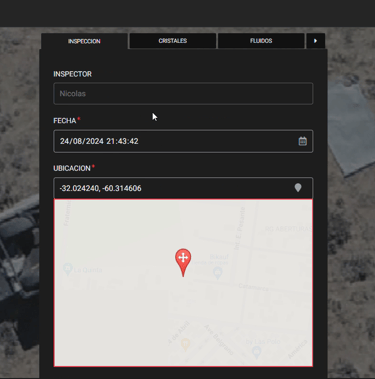Switch to the INSPECCION tab

tap(84, 41)
